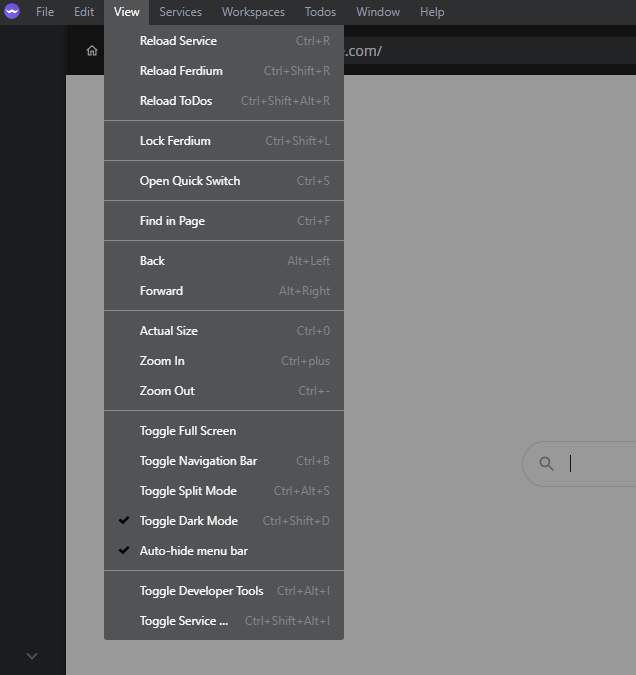Close the open View menu
636x675 pixels.
[127, 12]
